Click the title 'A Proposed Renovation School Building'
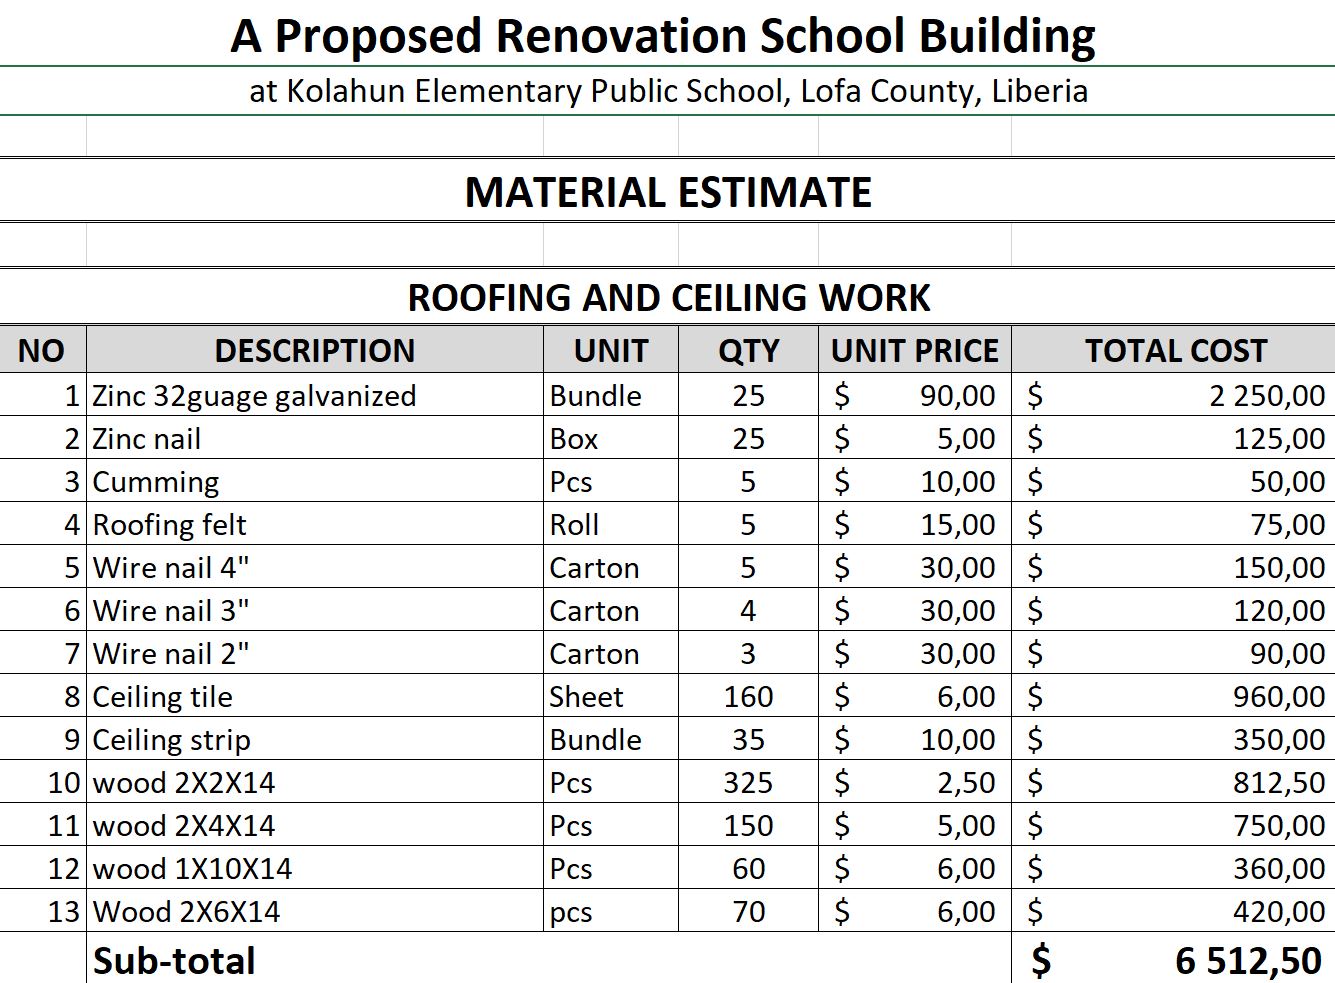1335x983 pixels. [x=663, y=36]
